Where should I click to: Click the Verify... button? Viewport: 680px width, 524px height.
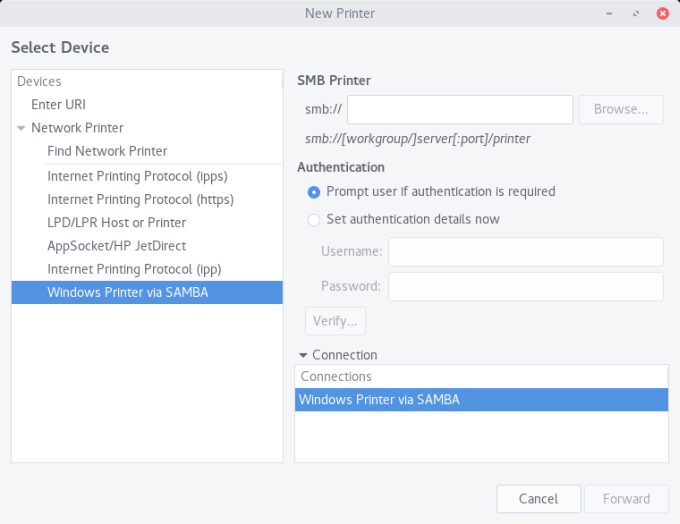pyautogui.click(x=335, y=321)
